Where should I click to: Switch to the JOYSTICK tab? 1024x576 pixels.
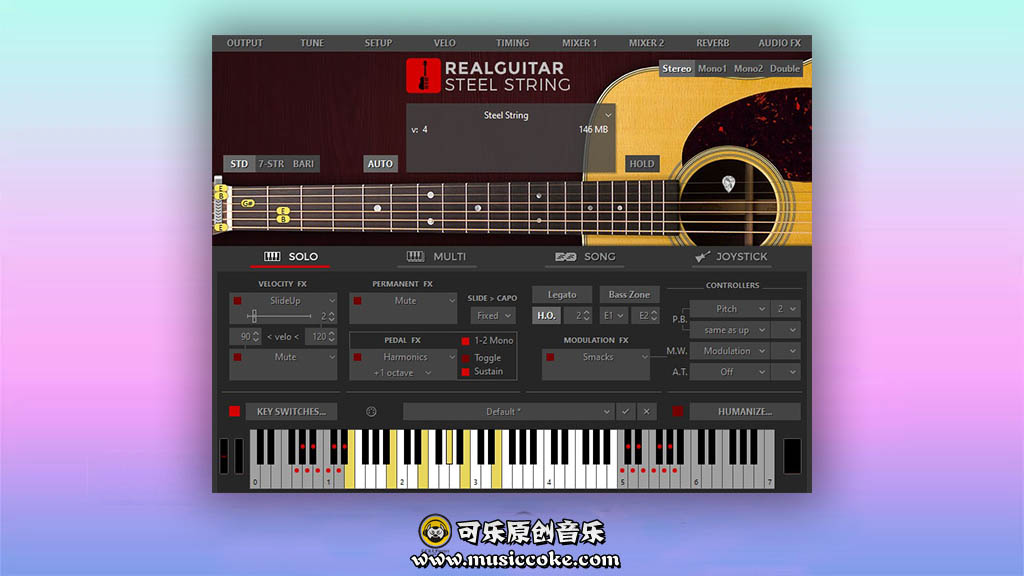(x=731, y=257)
